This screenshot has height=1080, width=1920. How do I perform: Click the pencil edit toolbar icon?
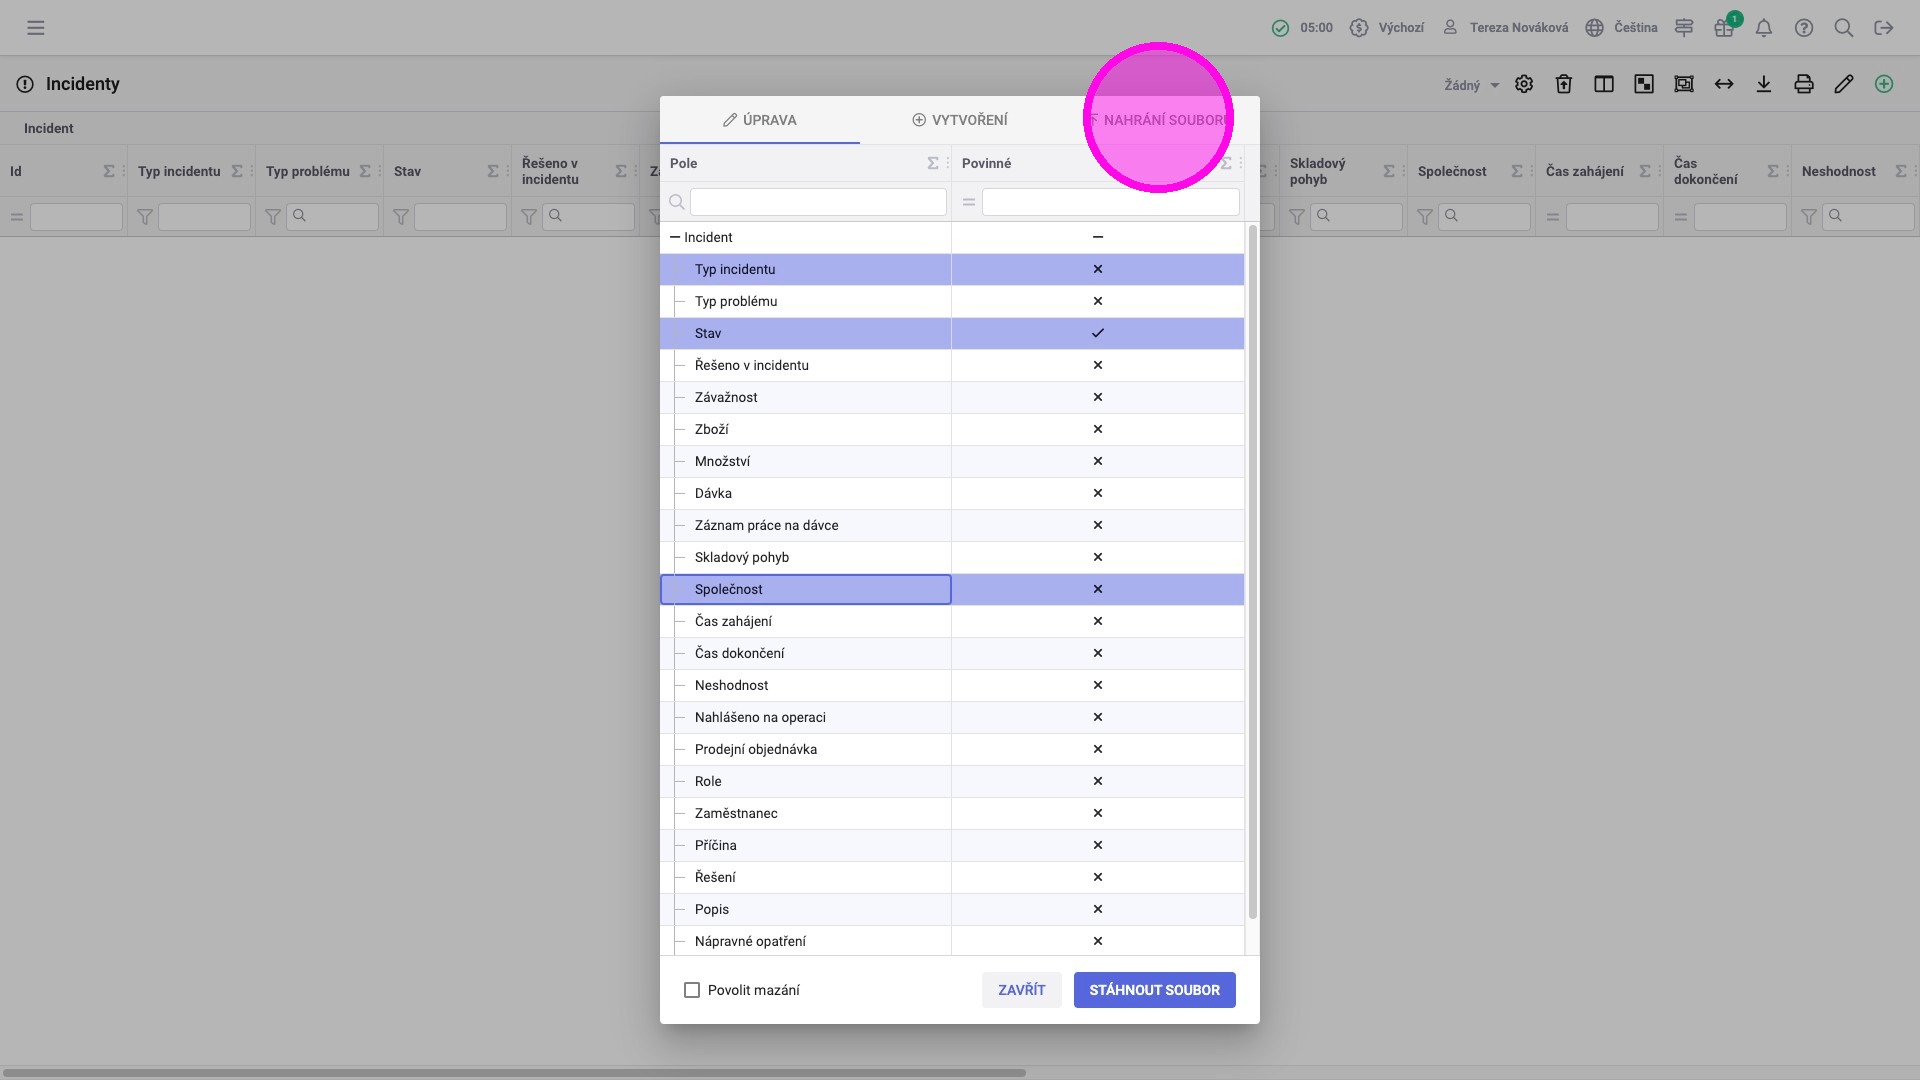coord(1844,84)
